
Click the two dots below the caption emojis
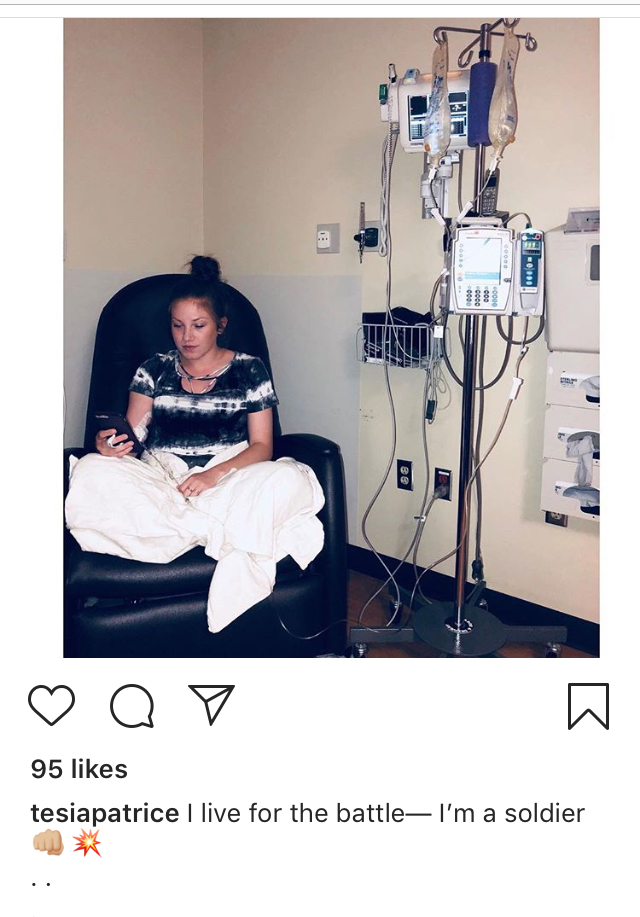(x=40, y=884)
